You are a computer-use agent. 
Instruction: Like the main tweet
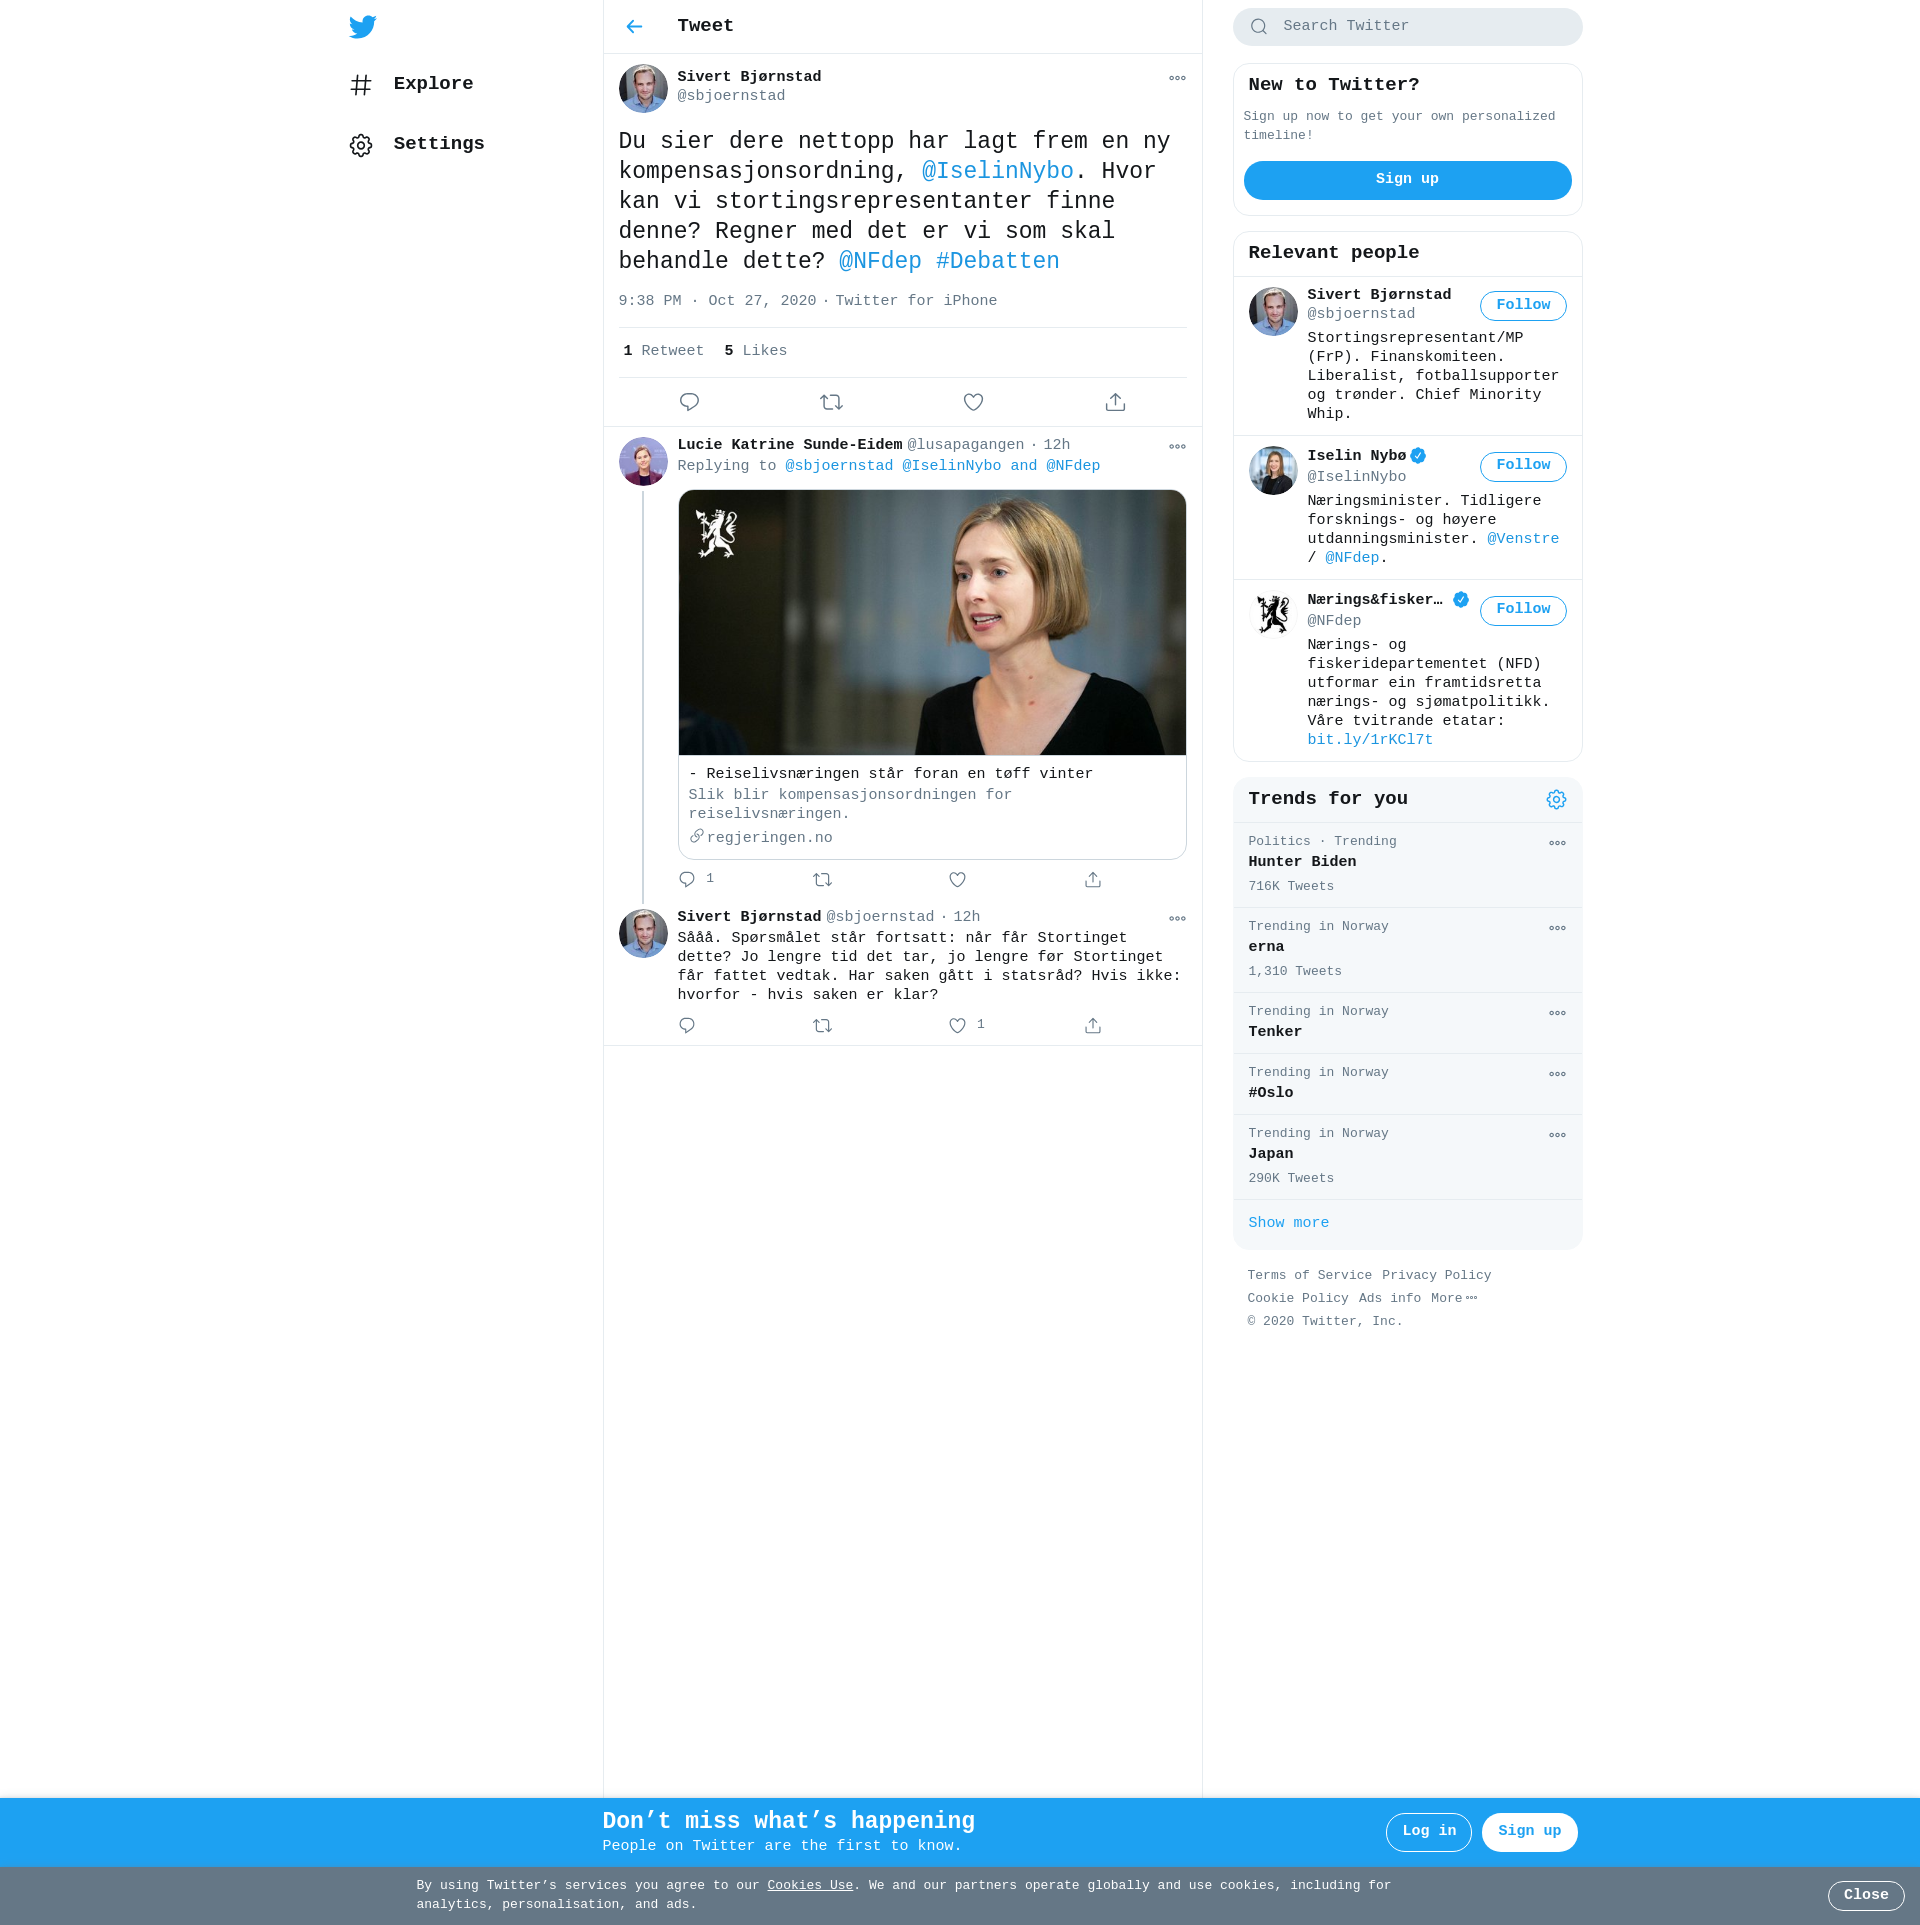coord(973,402)
